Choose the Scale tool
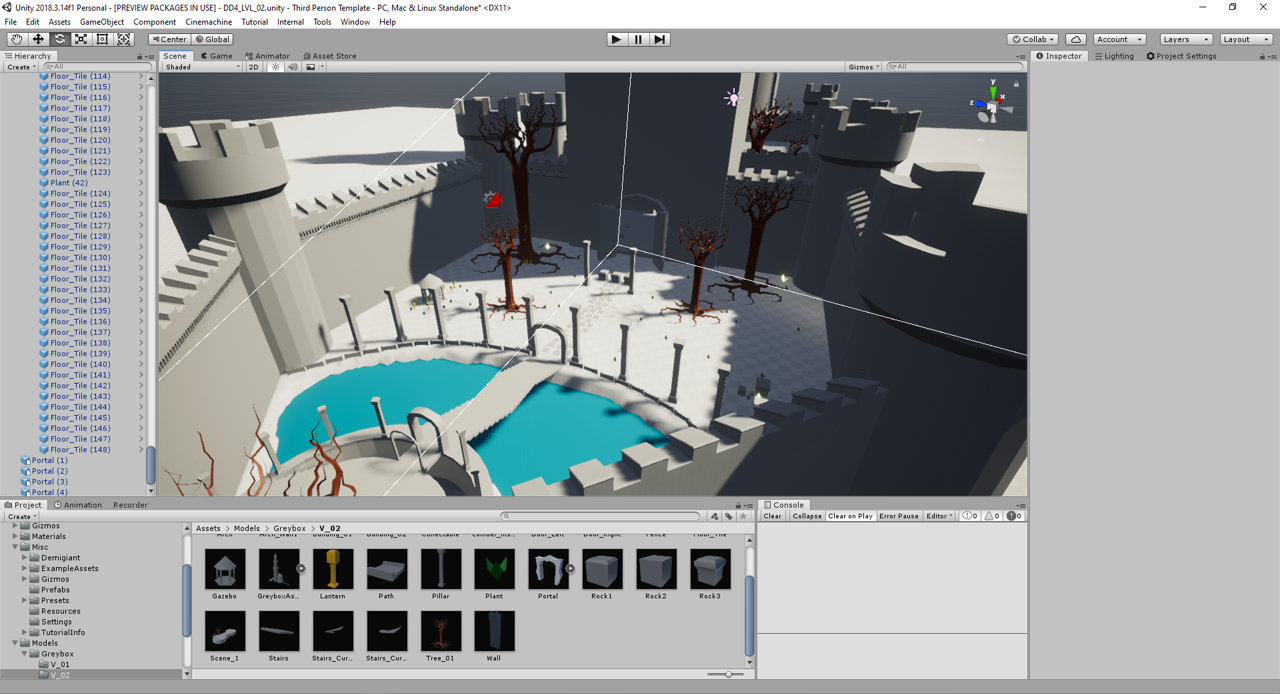Screen dimensions: 1280x694 [x=81, y=39]
